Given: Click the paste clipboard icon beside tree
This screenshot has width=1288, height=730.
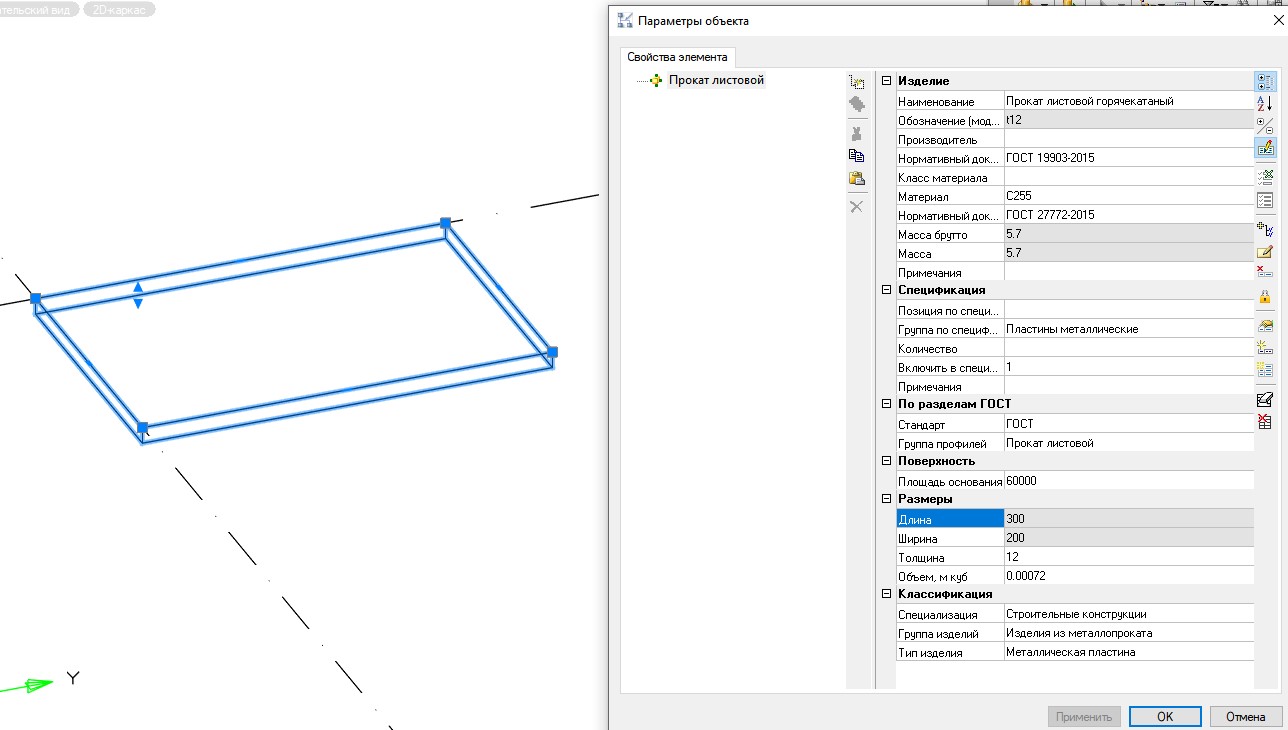Looking at the screenshot, I should click(856, 179).
